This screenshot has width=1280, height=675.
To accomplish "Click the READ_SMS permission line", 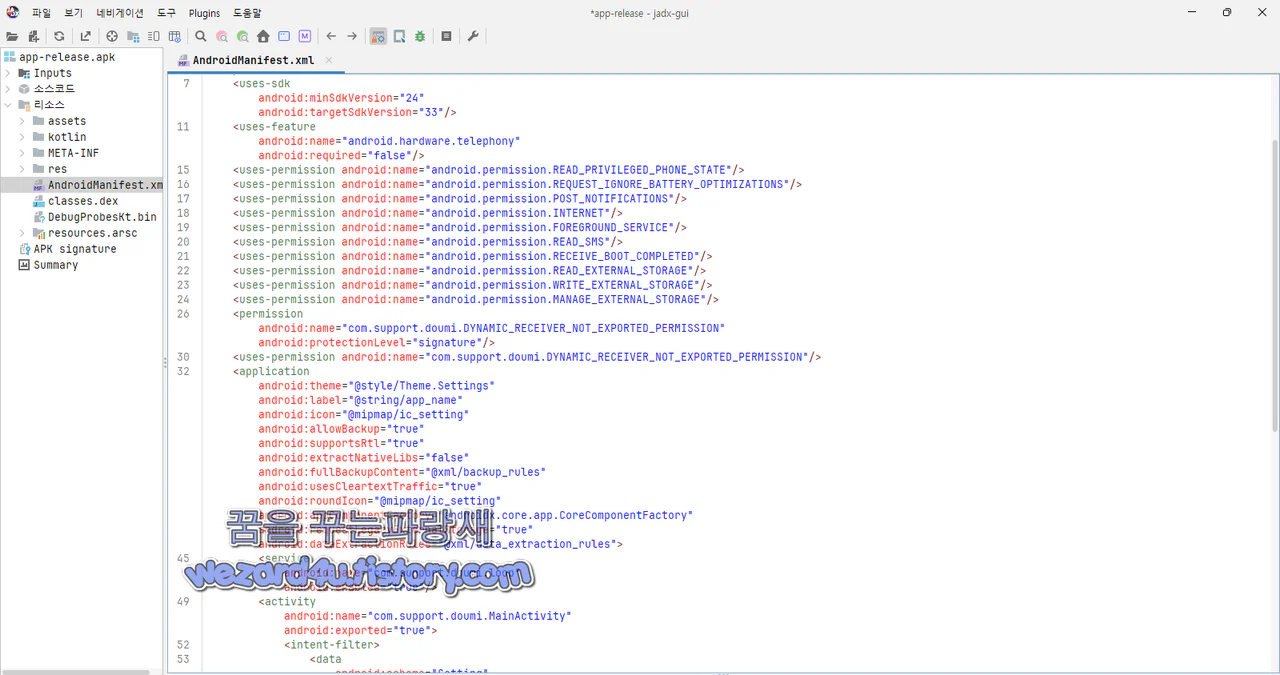I will (428, 242).
